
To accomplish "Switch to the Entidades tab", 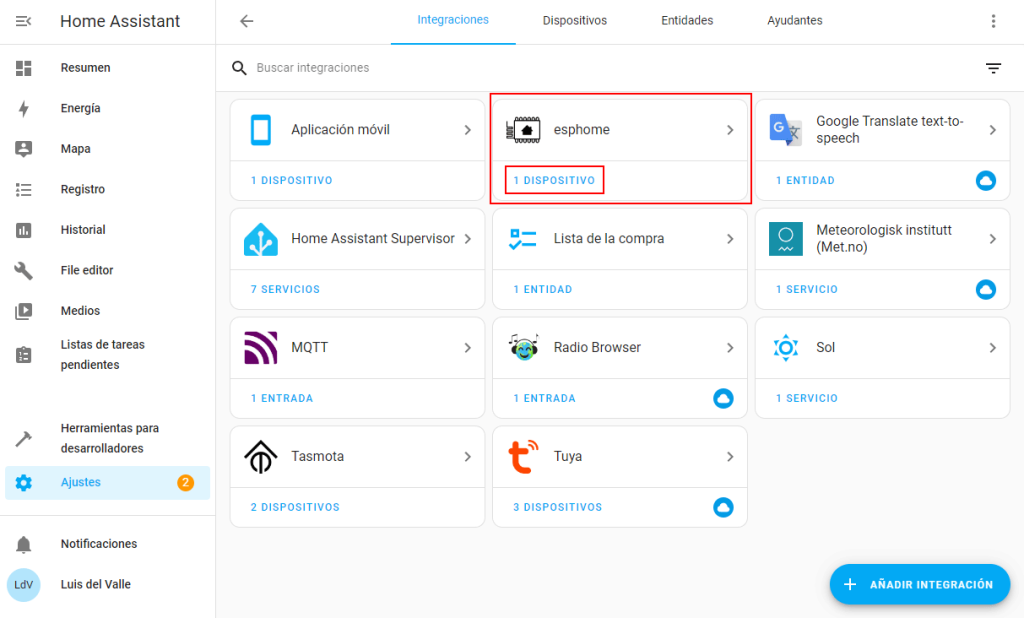I will [687, 21].
